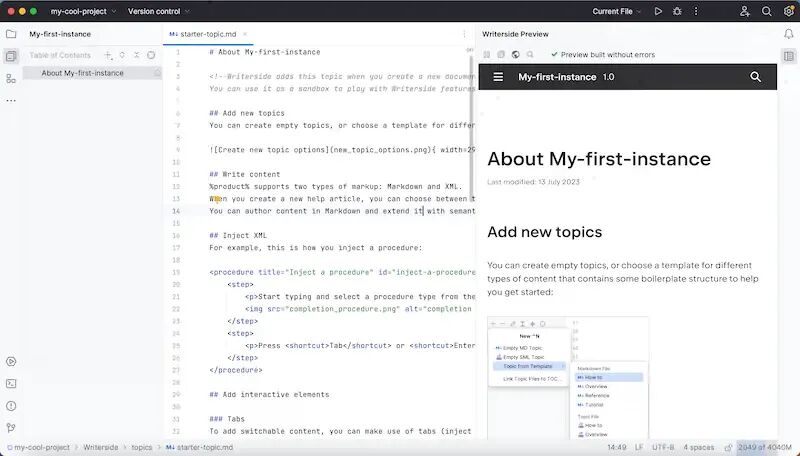Place cursor on line 1 heading text
The height and width of the screenshot is (456, 800).
tap(265, 52)
